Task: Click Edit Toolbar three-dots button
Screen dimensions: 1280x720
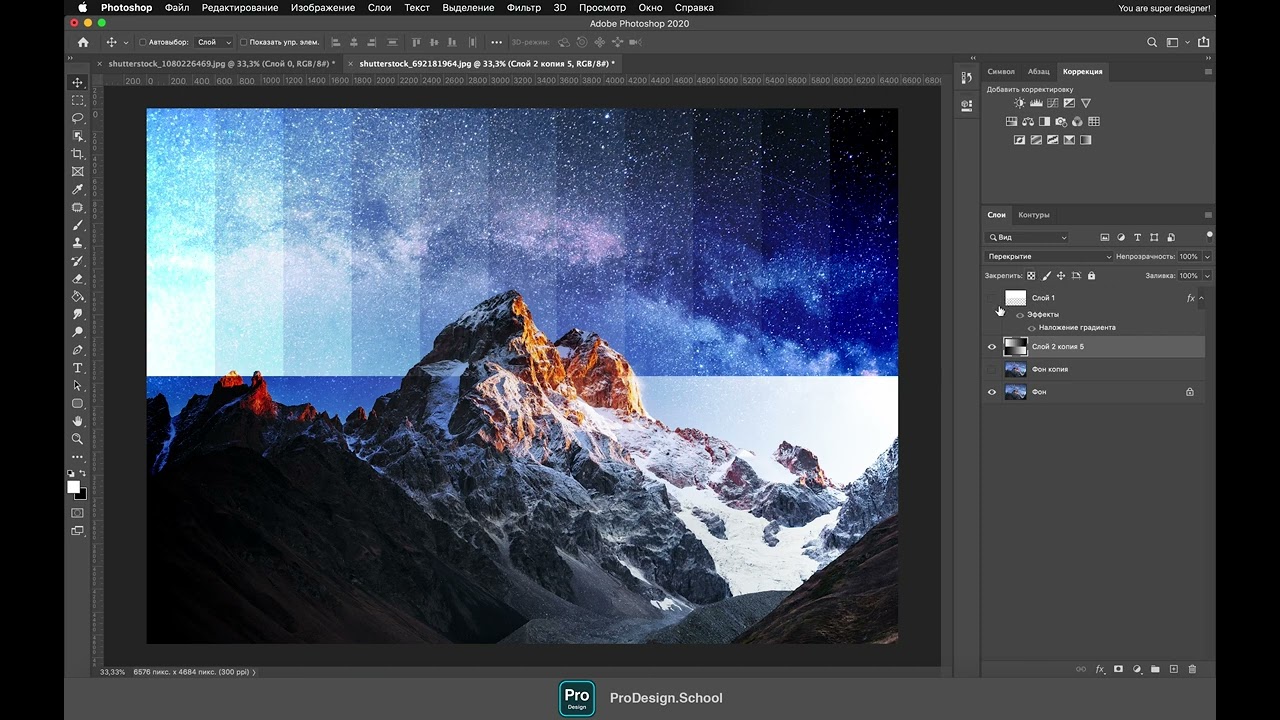Action: point(78,457)
